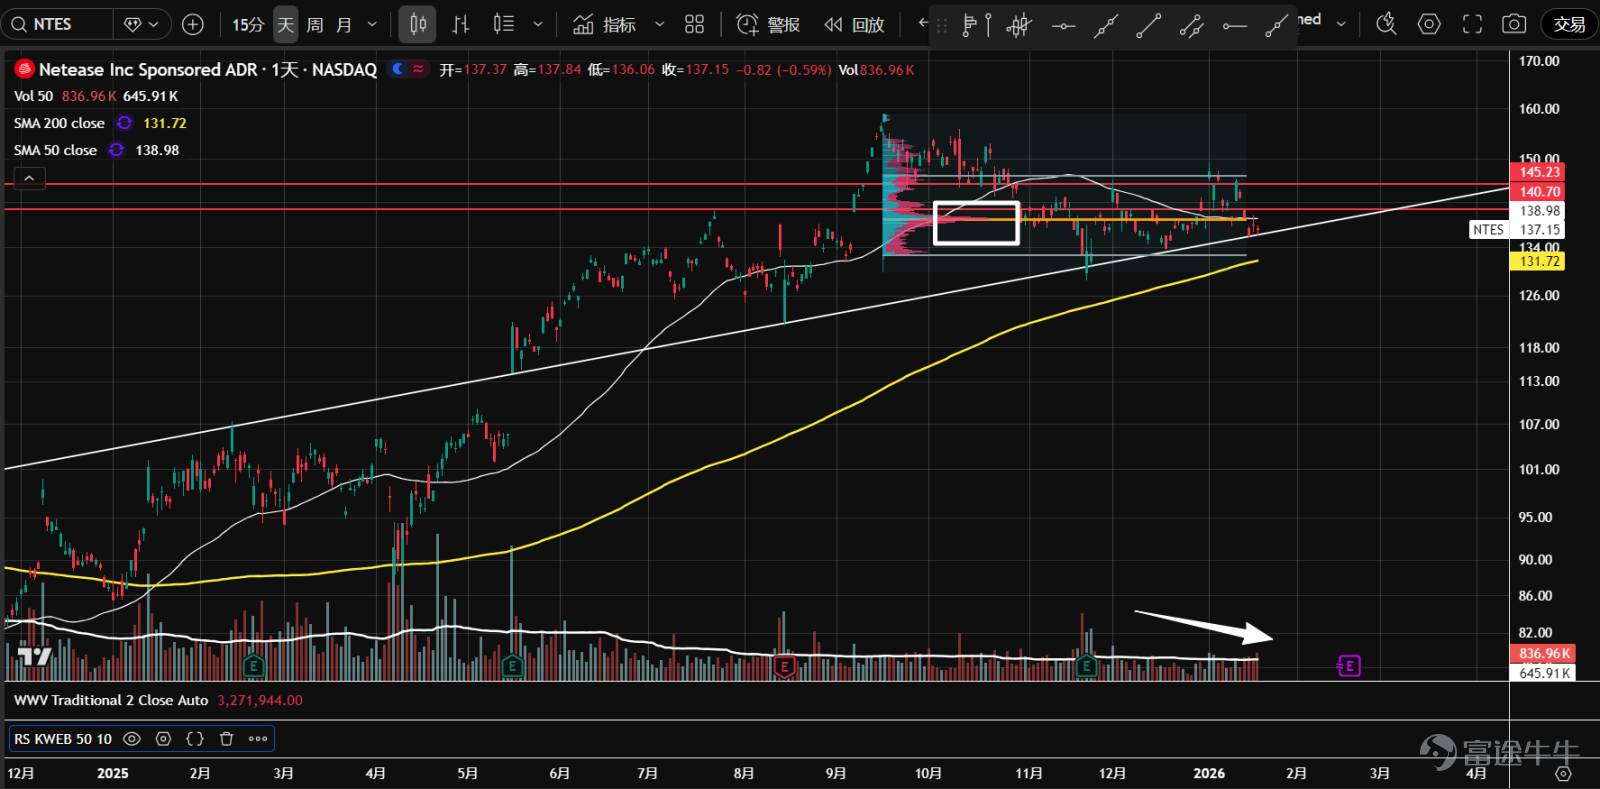Select the 周 weekly interval
1600x789 pixels.
click(x=315, y=24)
